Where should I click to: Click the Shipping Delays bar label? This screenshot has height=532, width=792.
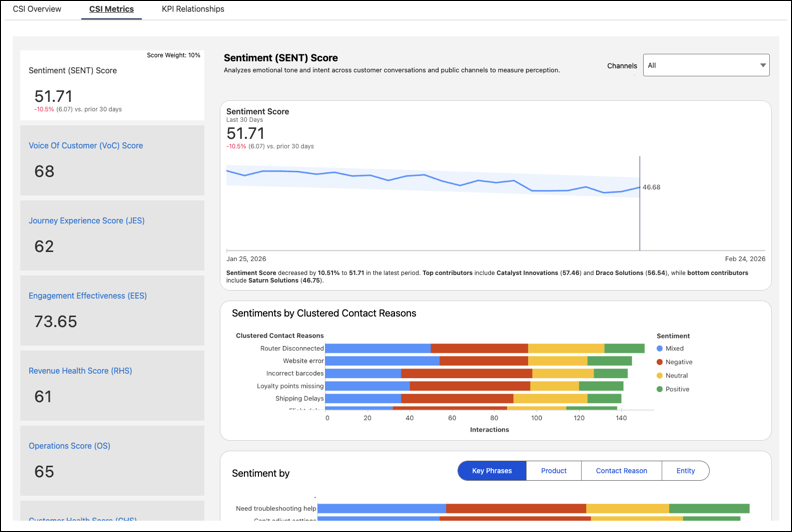300,399
